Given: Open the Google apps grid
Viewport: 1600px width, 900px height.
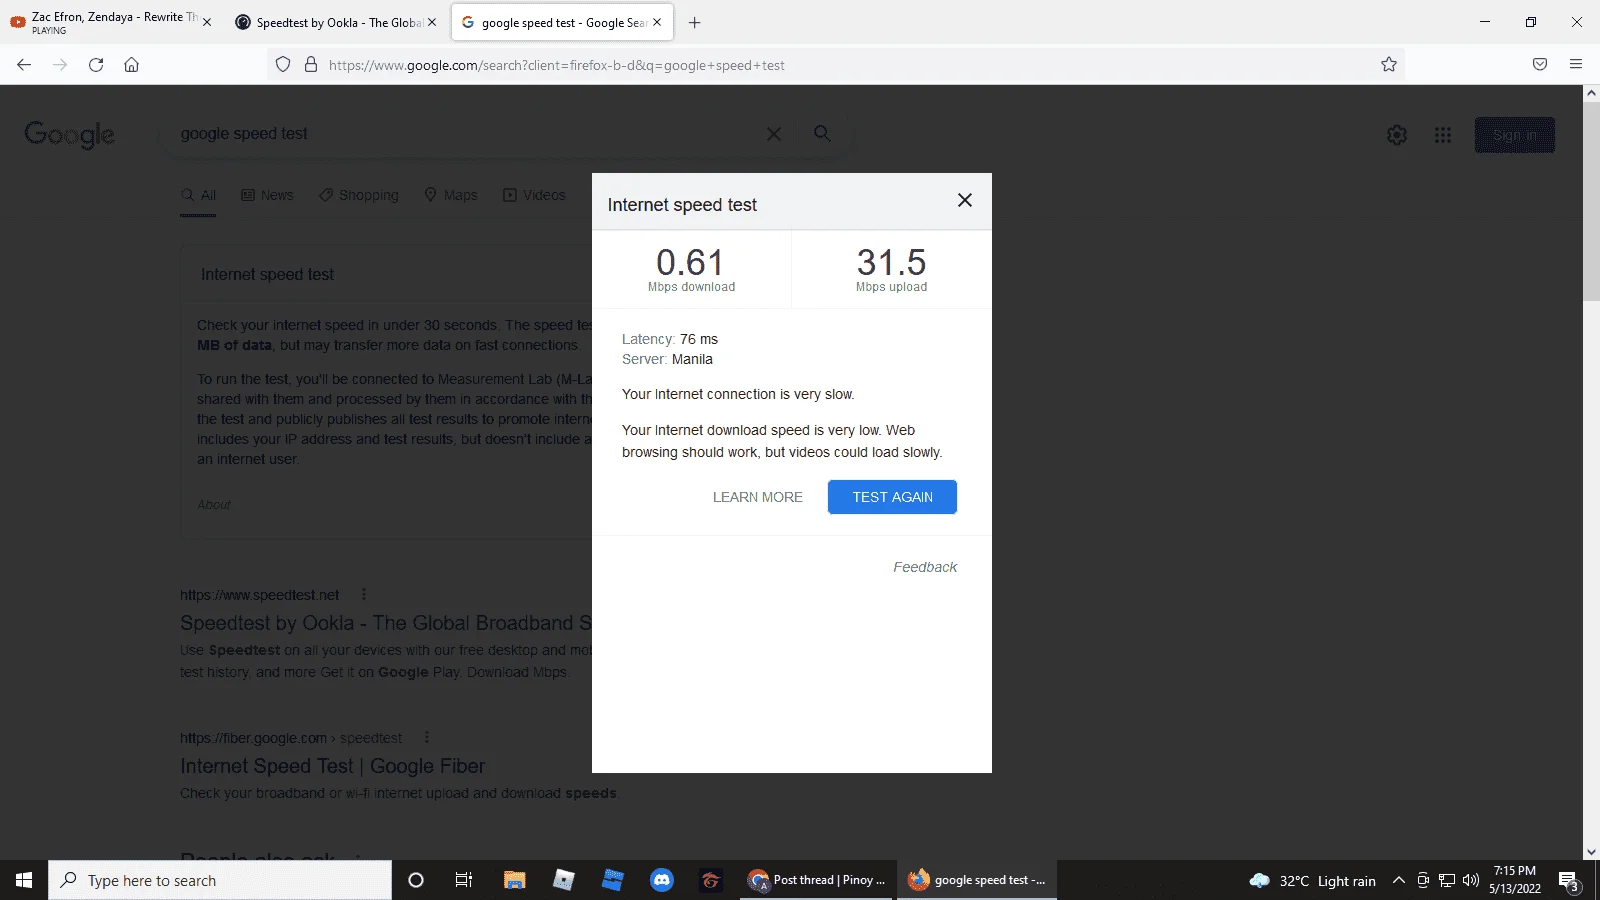Looking at the screenshot, I should 1442,135.
